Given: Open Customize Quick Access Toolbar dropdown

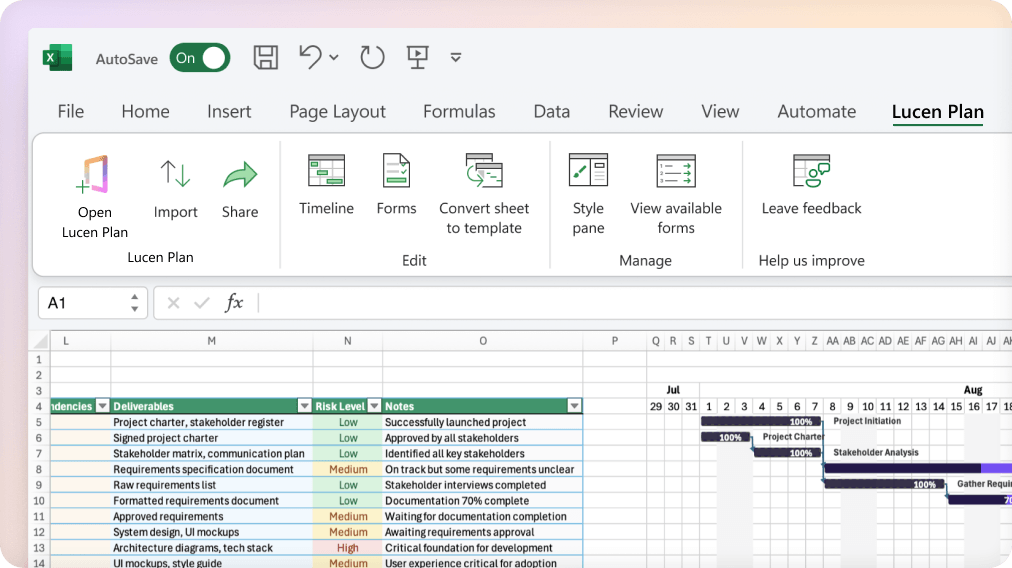Looking at the screenshot, I should [456, 57].
